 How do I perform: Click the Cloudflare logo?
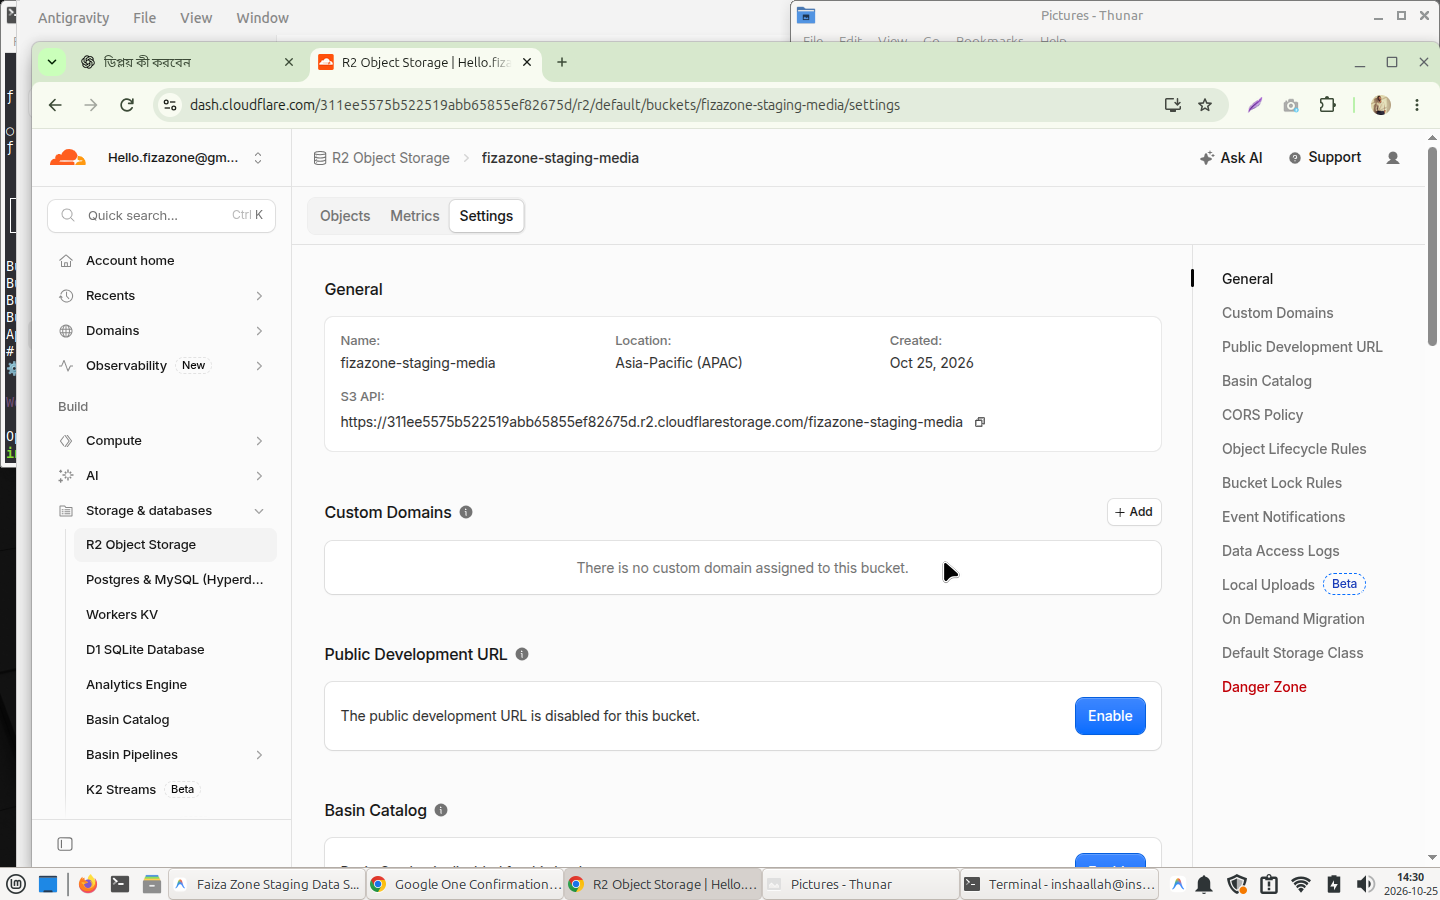(68, 158)
